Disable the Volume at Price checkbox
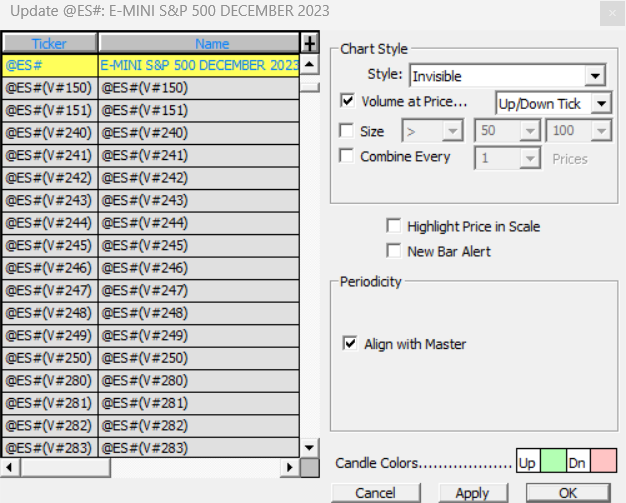 [347, 101]
